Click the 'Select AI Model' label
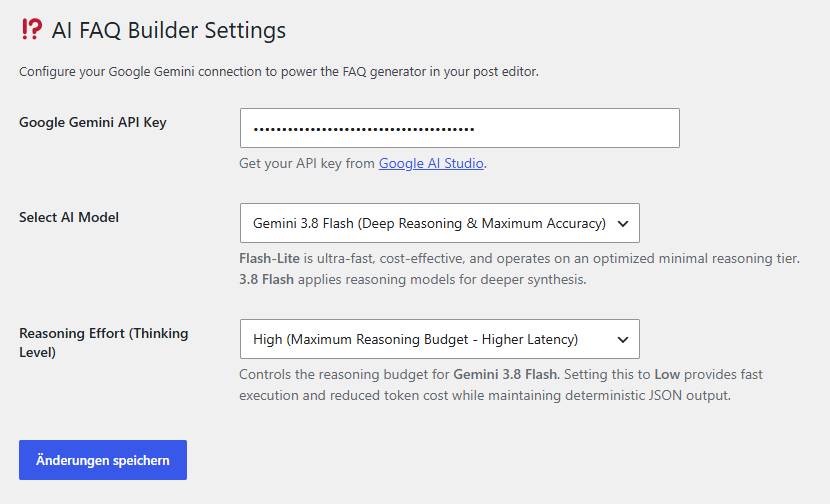Screen dimensions: 830x504 pos(69,218)
